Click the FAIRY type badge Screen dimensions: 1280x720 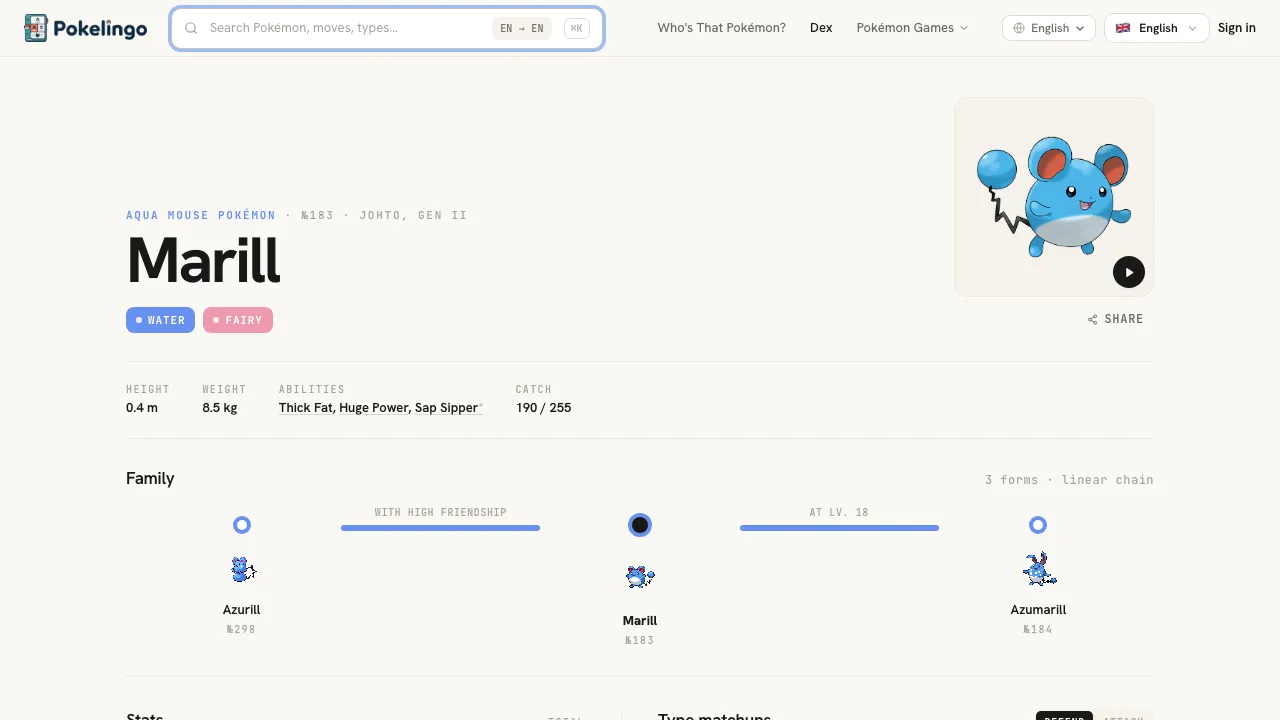(238, 320)
